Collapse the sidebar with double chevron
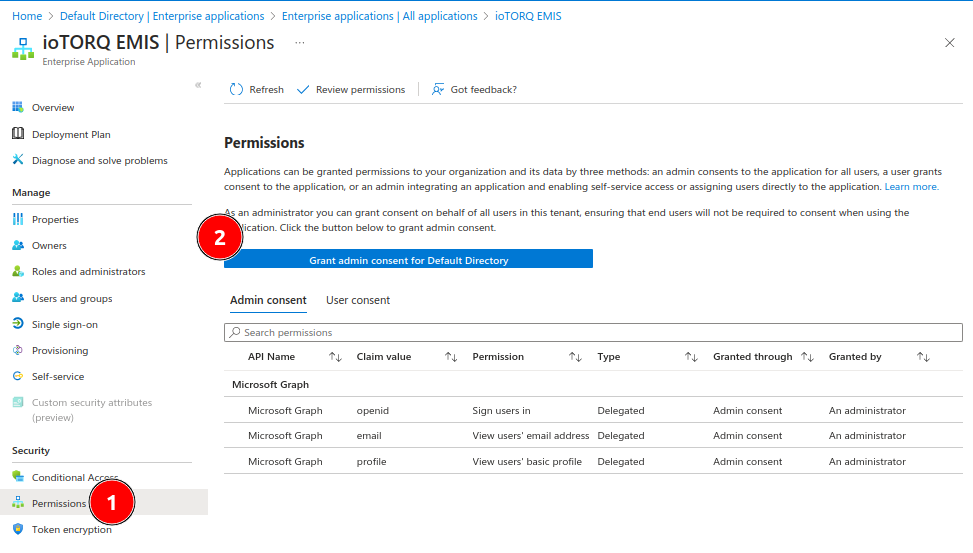The width and height of the screenshot is (973, 553). point(198,85)
